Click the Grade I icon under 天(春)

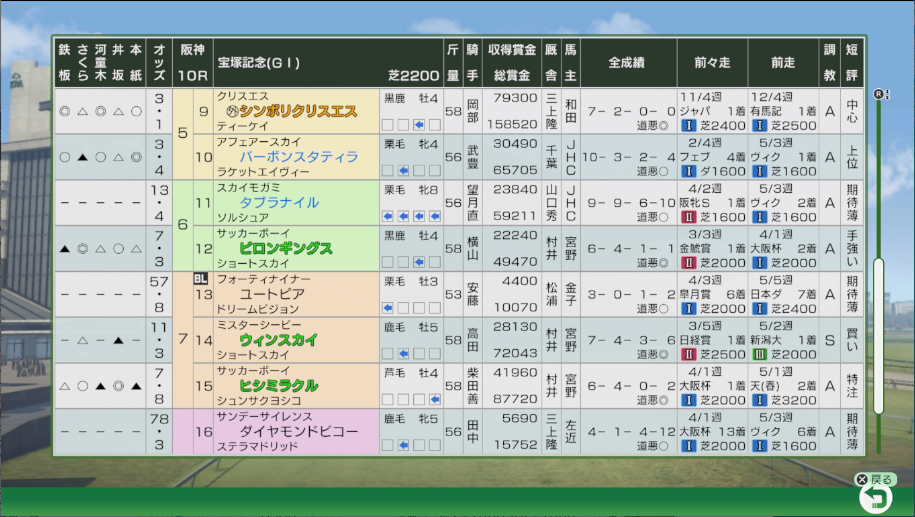click(x=757, y=400)
